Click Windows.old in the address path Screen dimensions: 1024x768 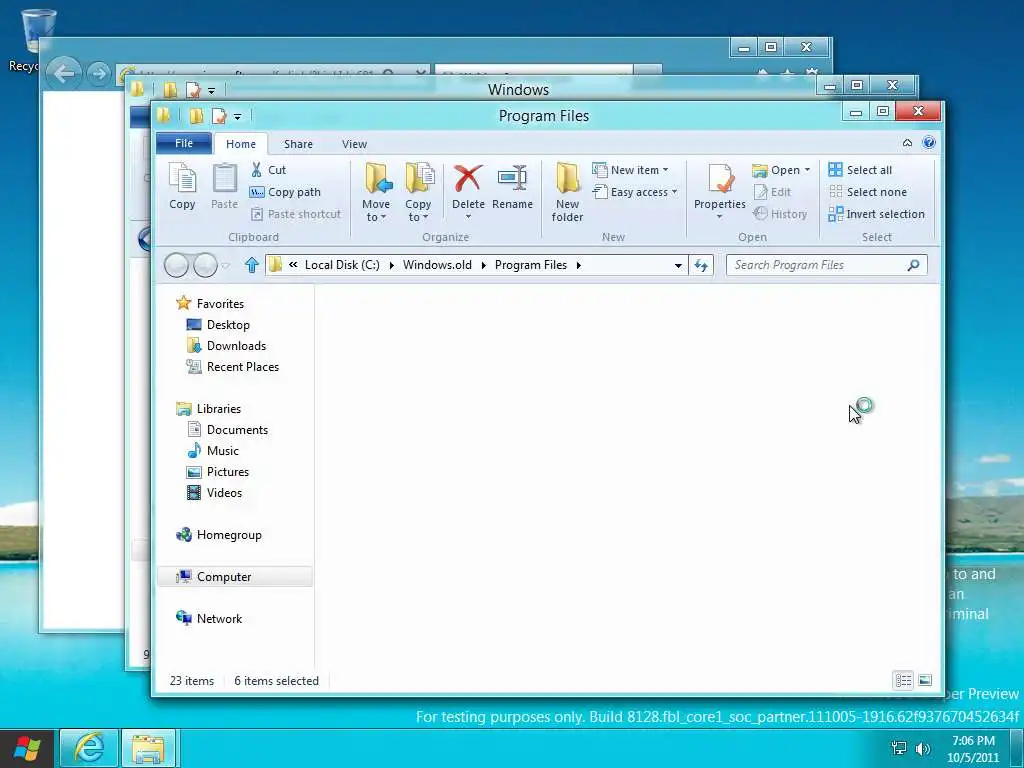(437, 265)
